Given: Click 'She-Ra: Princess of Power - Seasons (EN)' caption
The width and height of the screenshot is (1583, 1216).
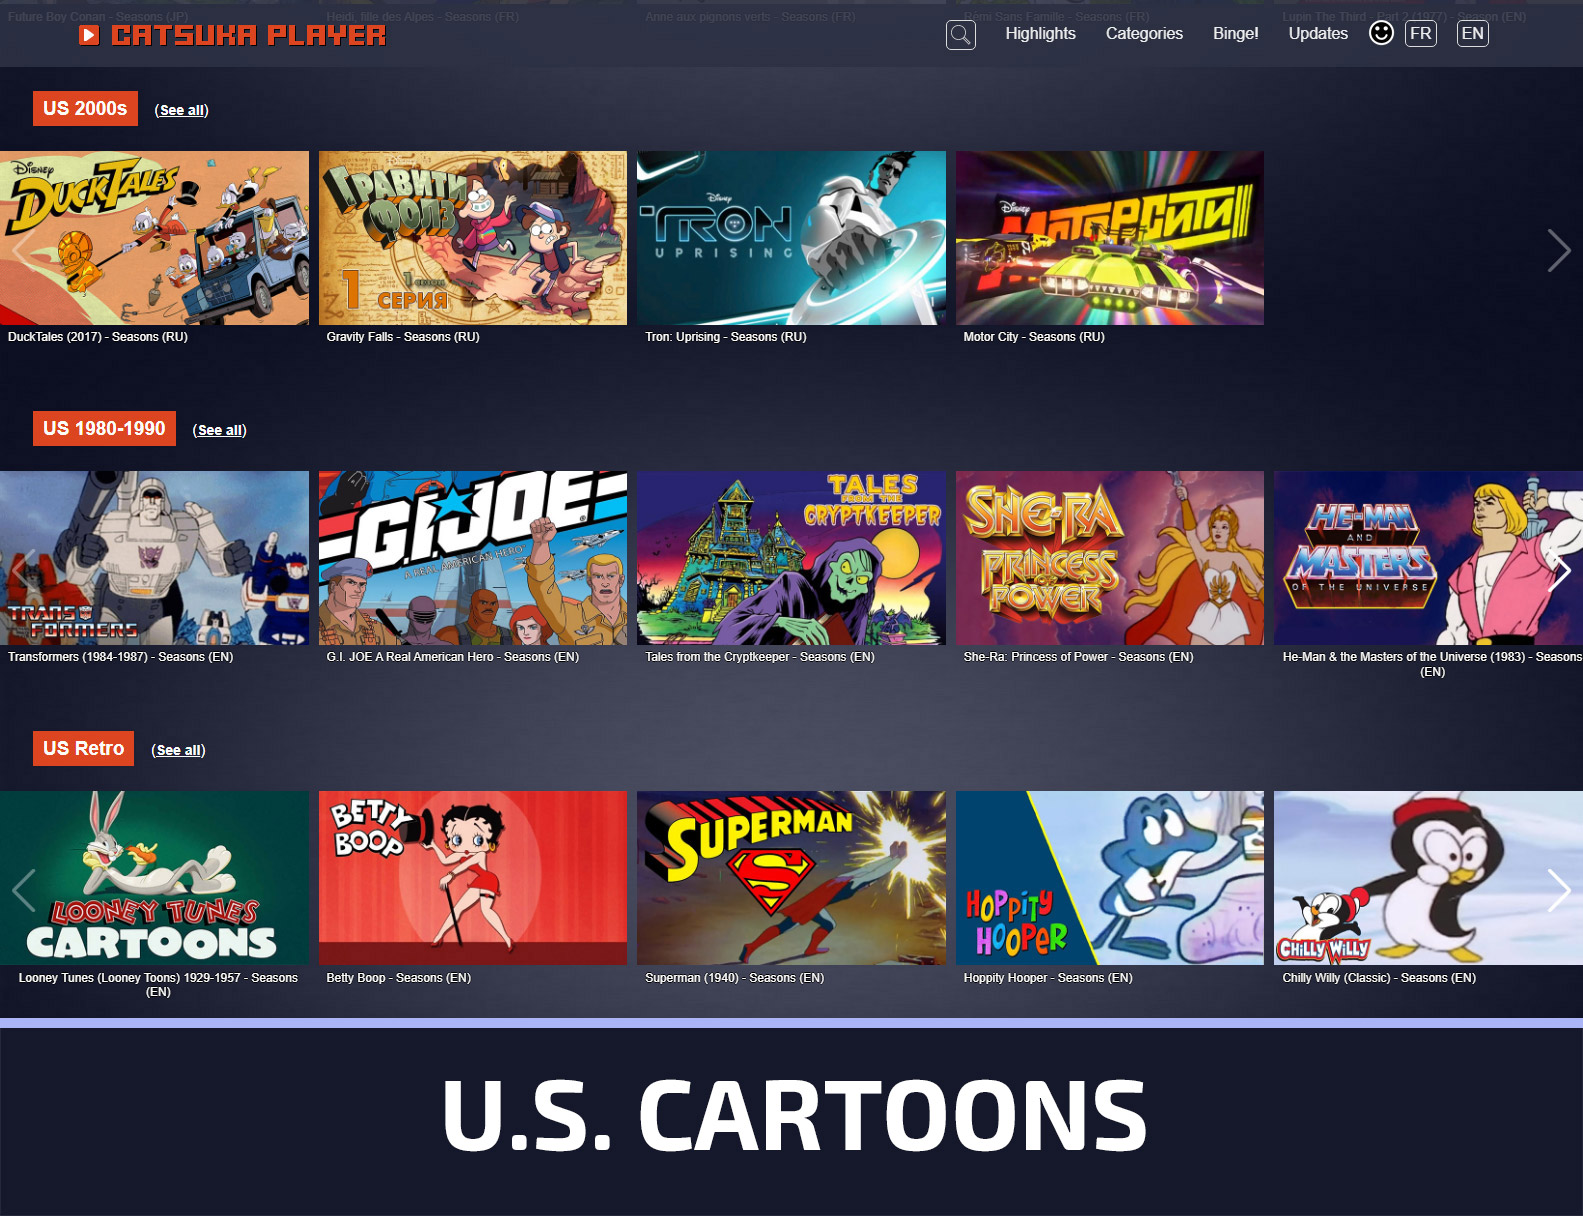Looking at the screenshot, I should 1079,657.
